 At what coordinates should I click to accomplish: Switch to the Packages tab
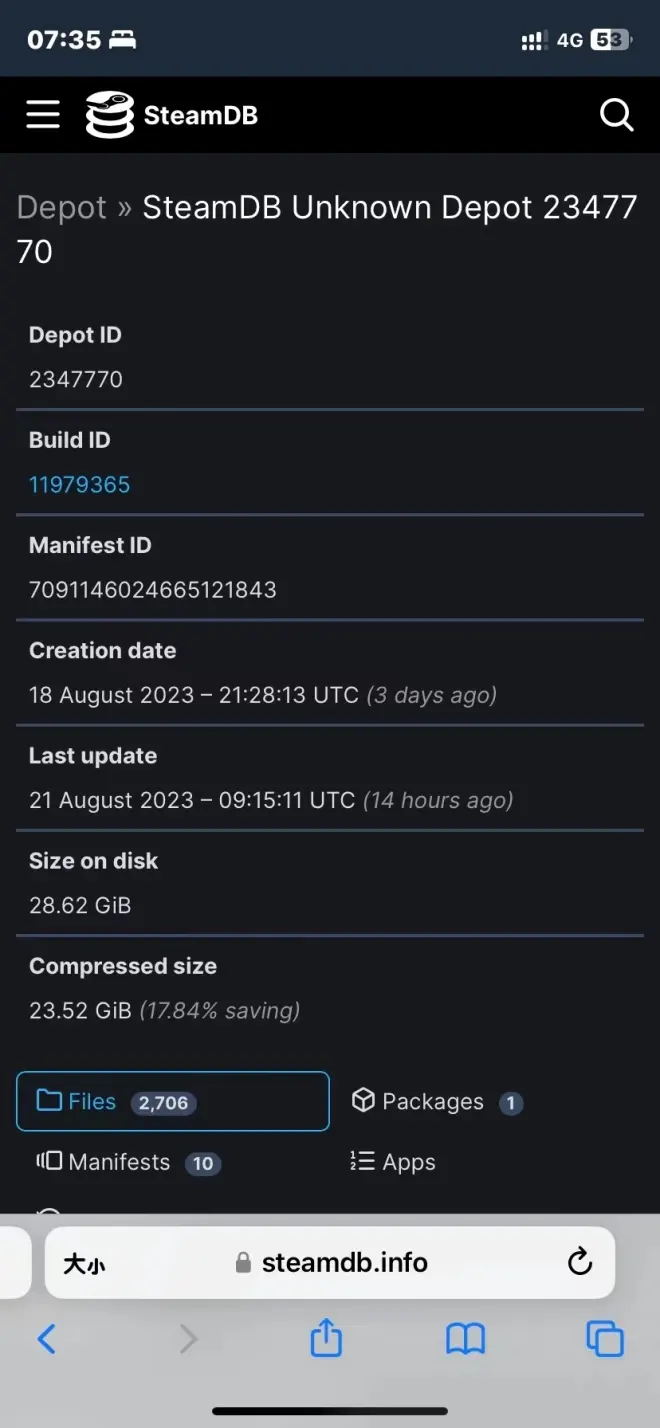[436, 1102]
